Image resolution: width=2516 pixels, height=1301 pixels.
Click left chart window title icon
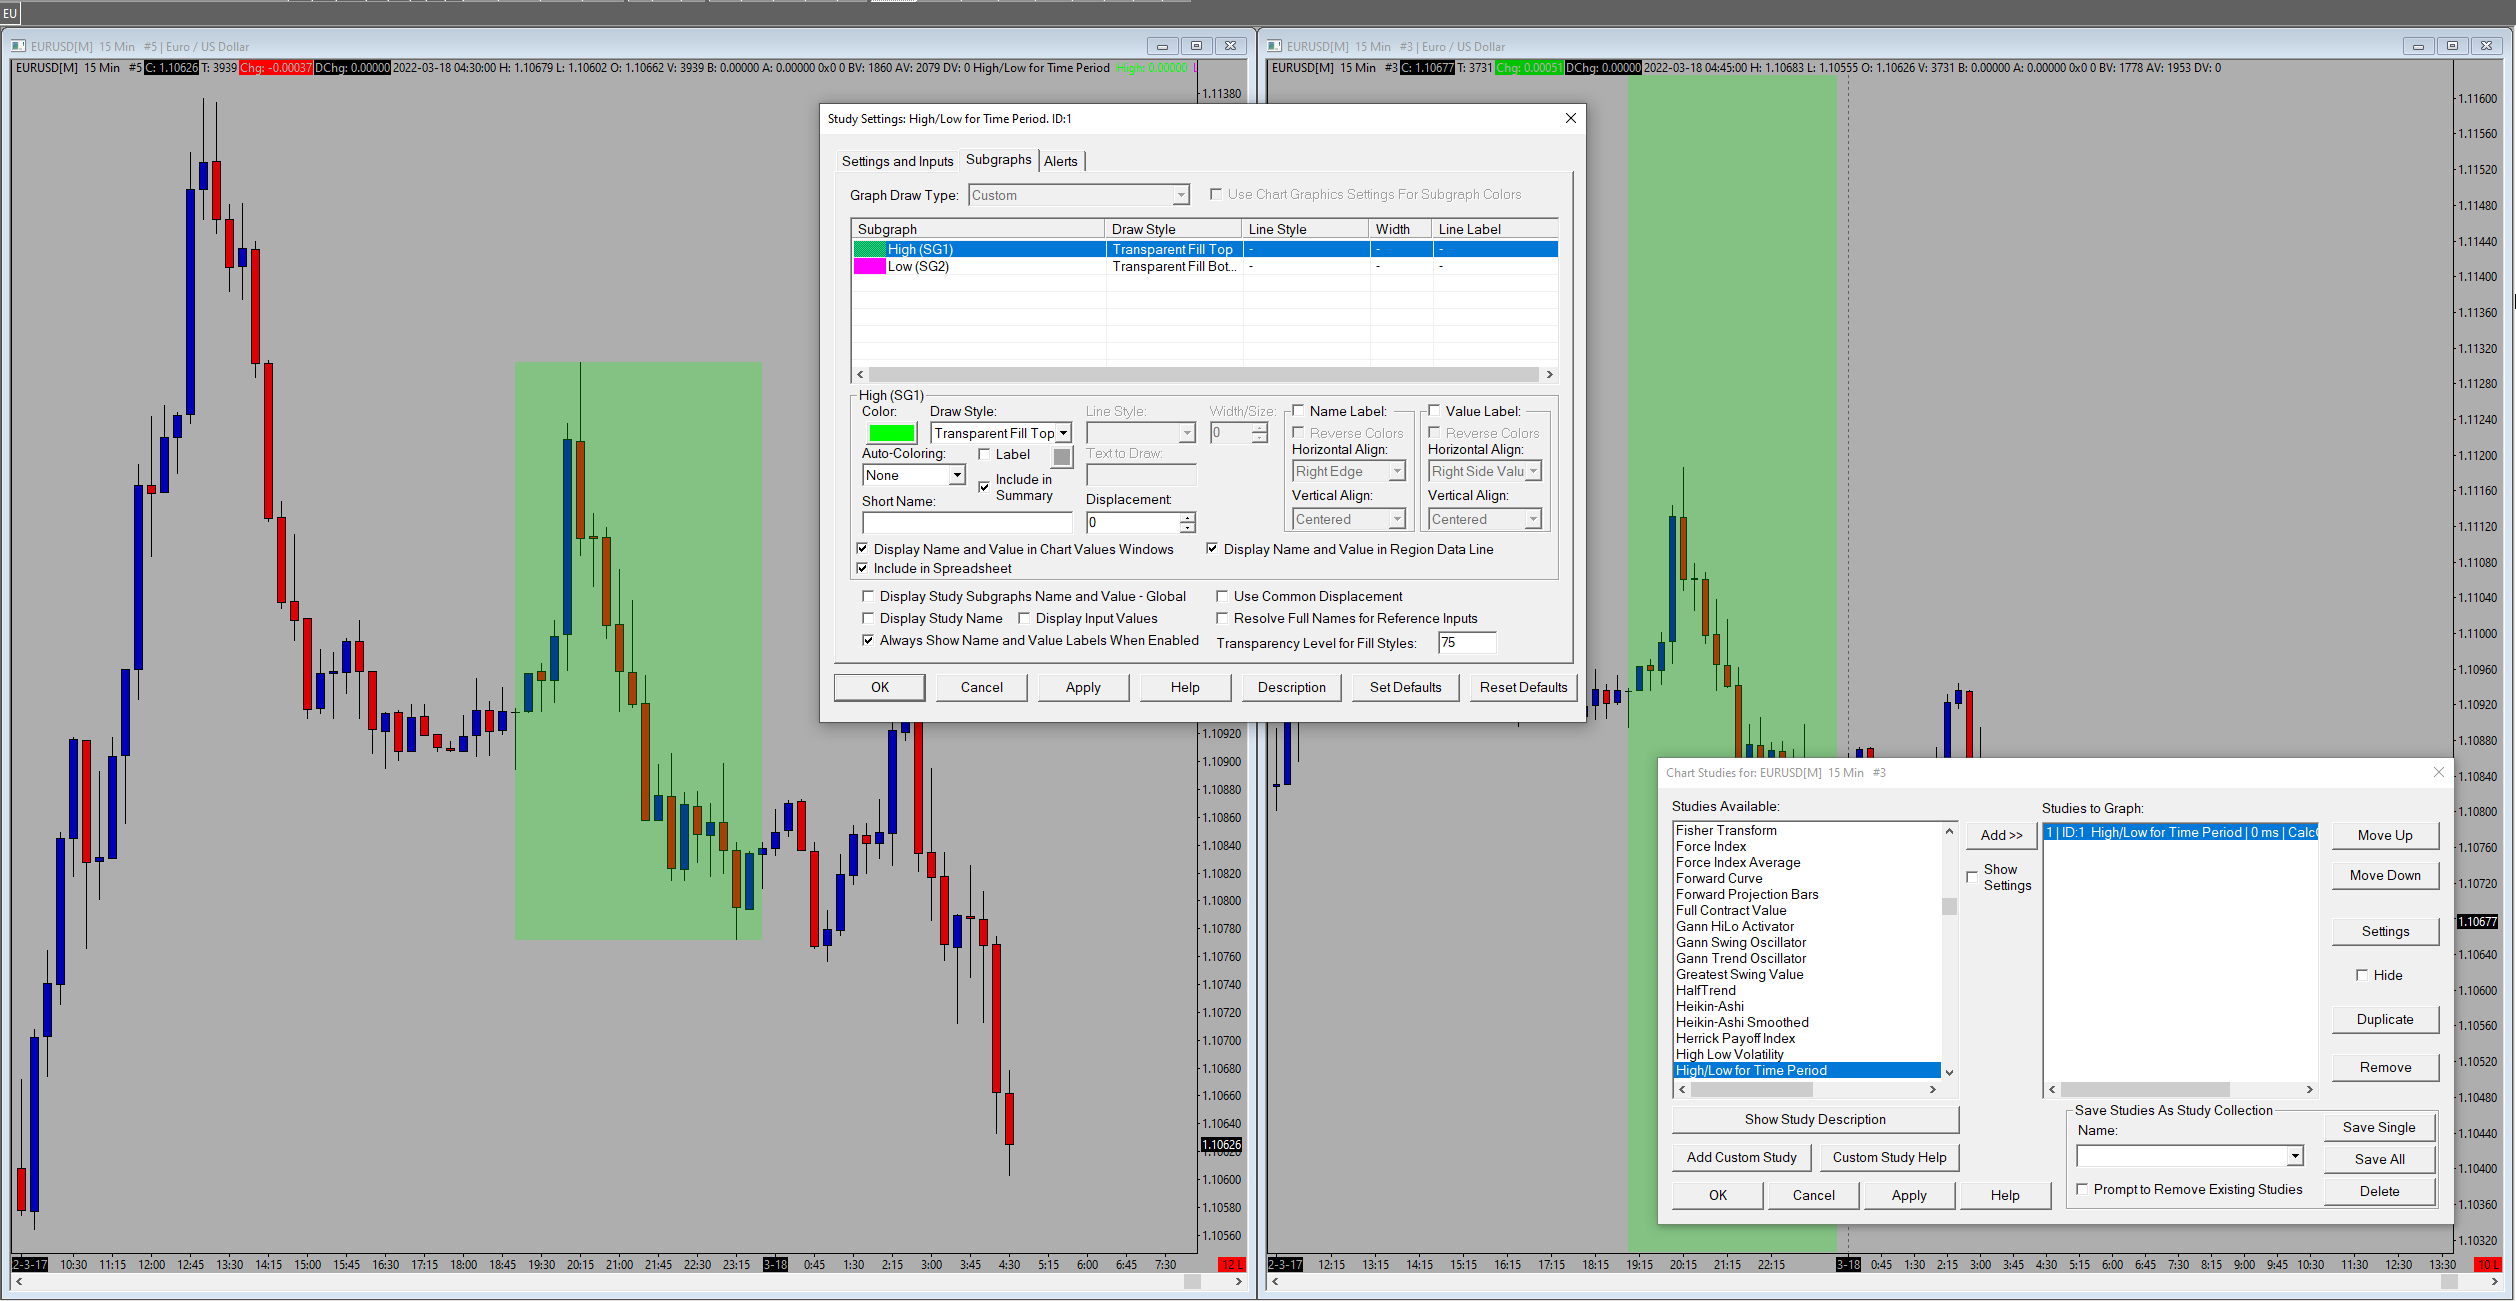(x=19, y=46)
